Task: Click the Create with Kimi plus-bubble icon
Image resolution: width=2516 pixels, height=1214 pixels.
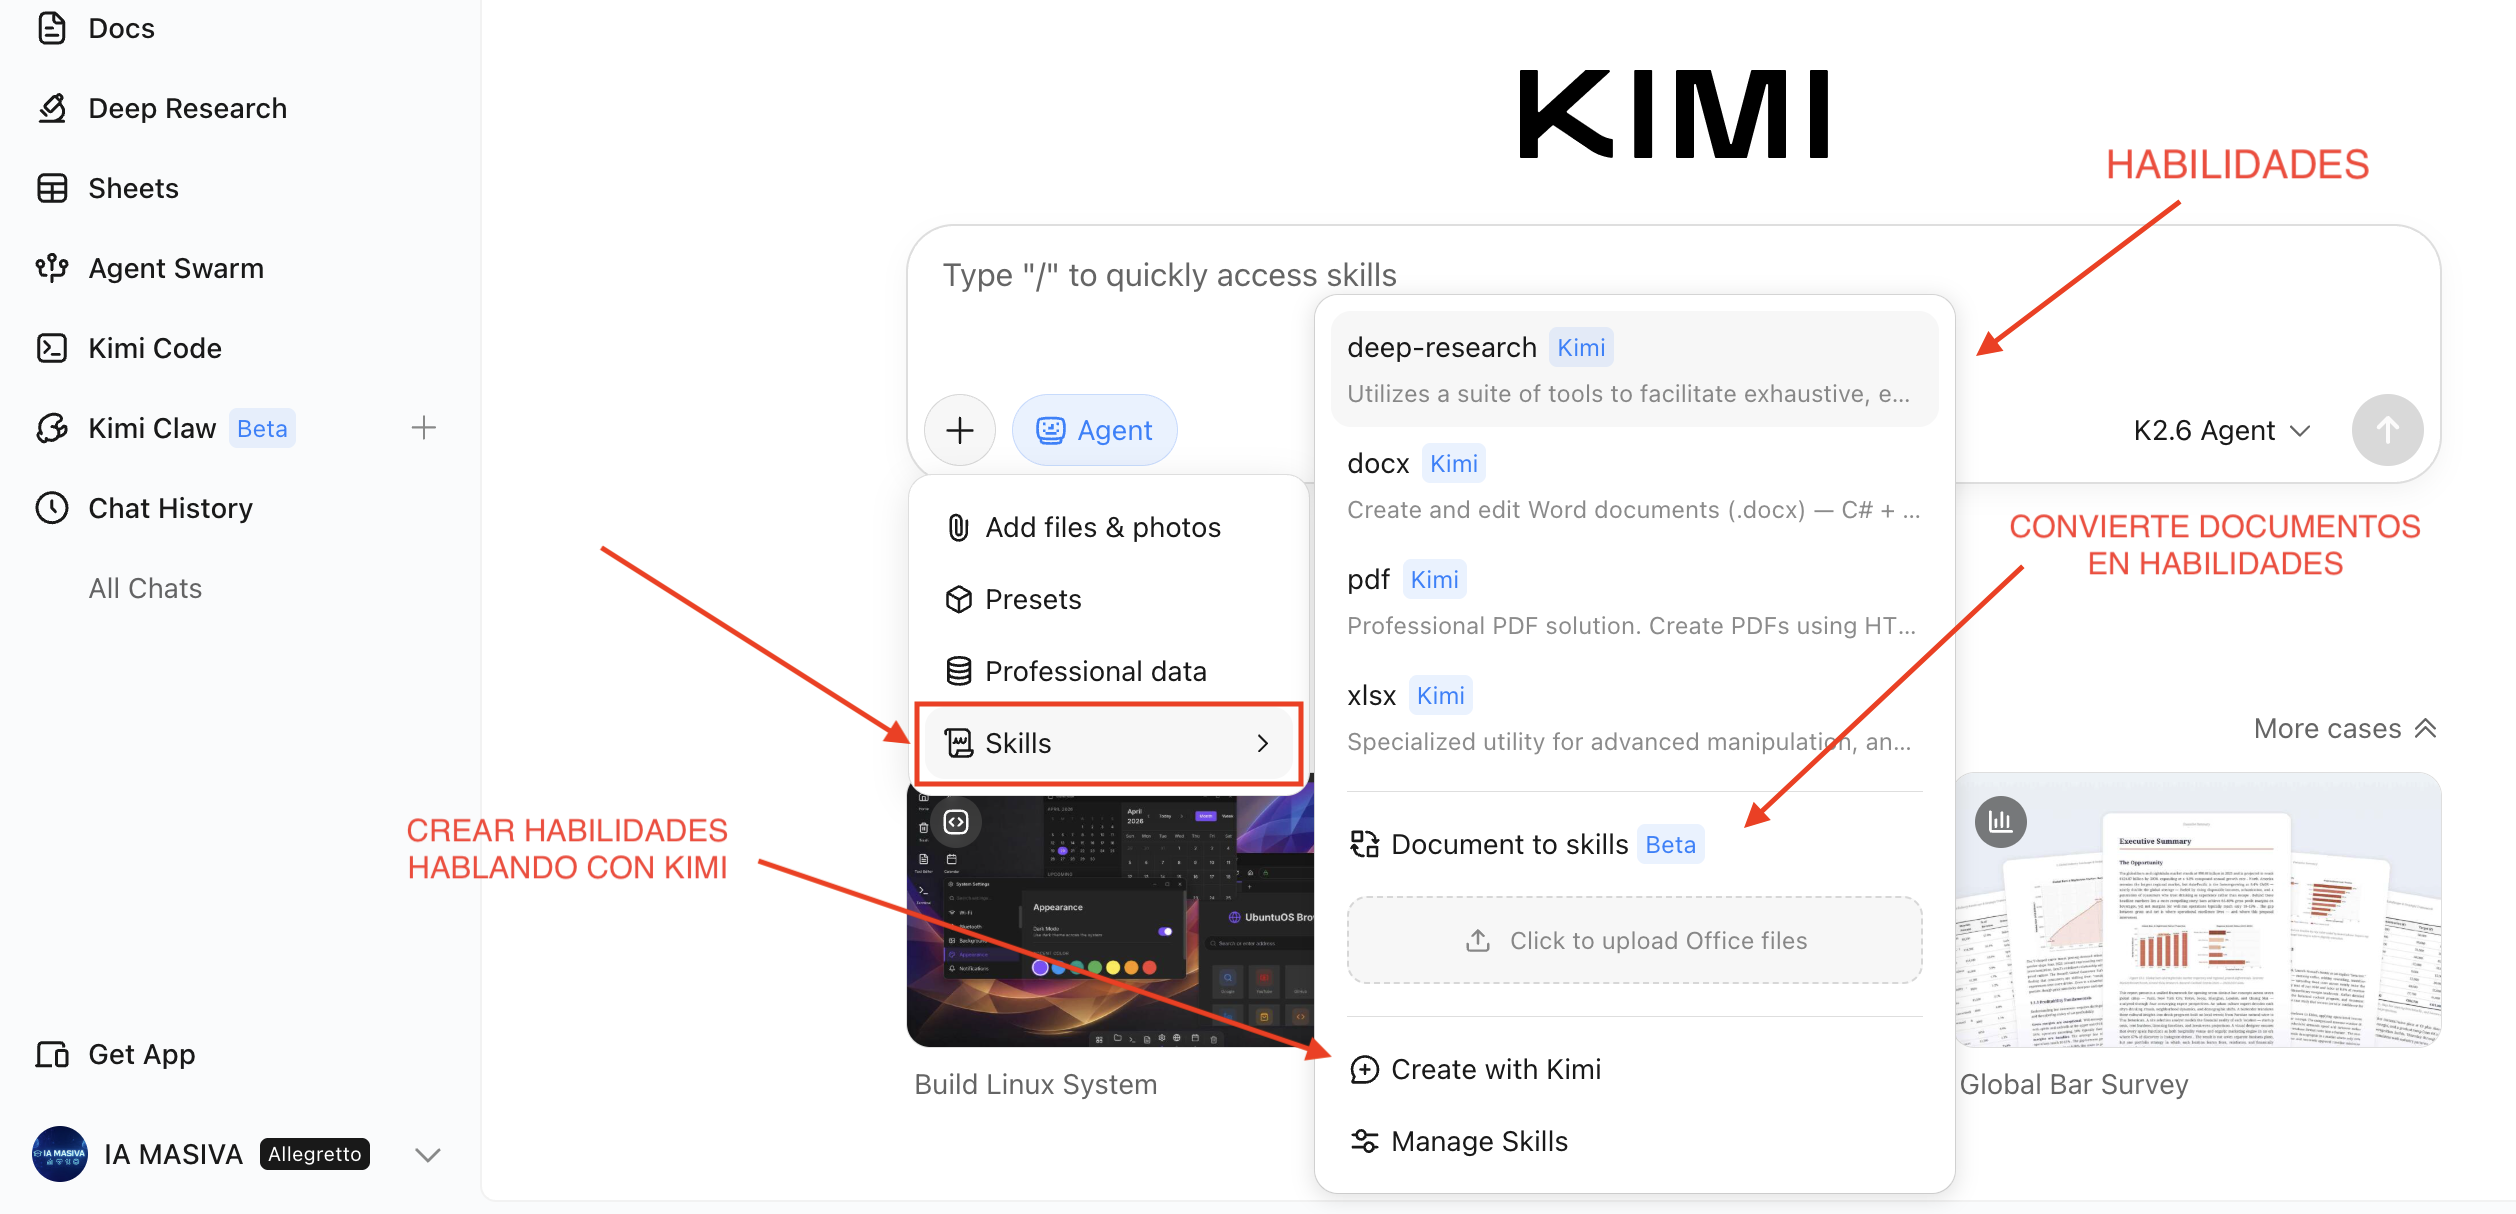Action: (x=1364, y=1069)
